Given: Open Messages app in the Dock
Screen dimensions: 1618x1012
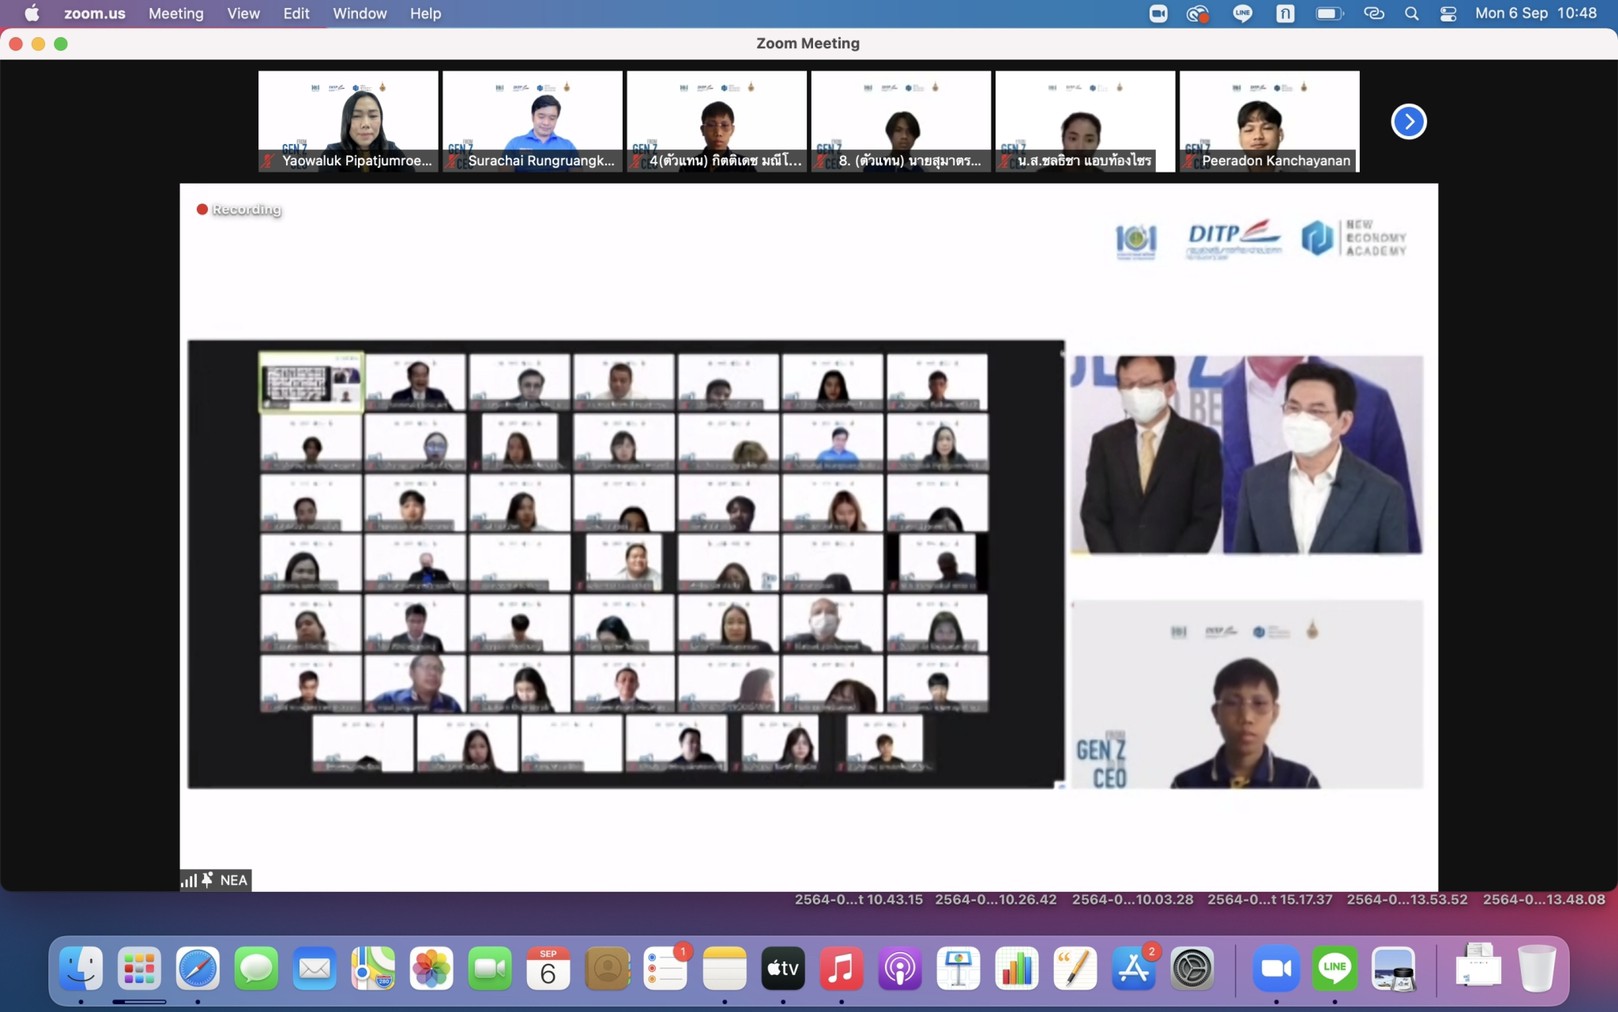Looking at the screenshot, I should click(256, 968).
